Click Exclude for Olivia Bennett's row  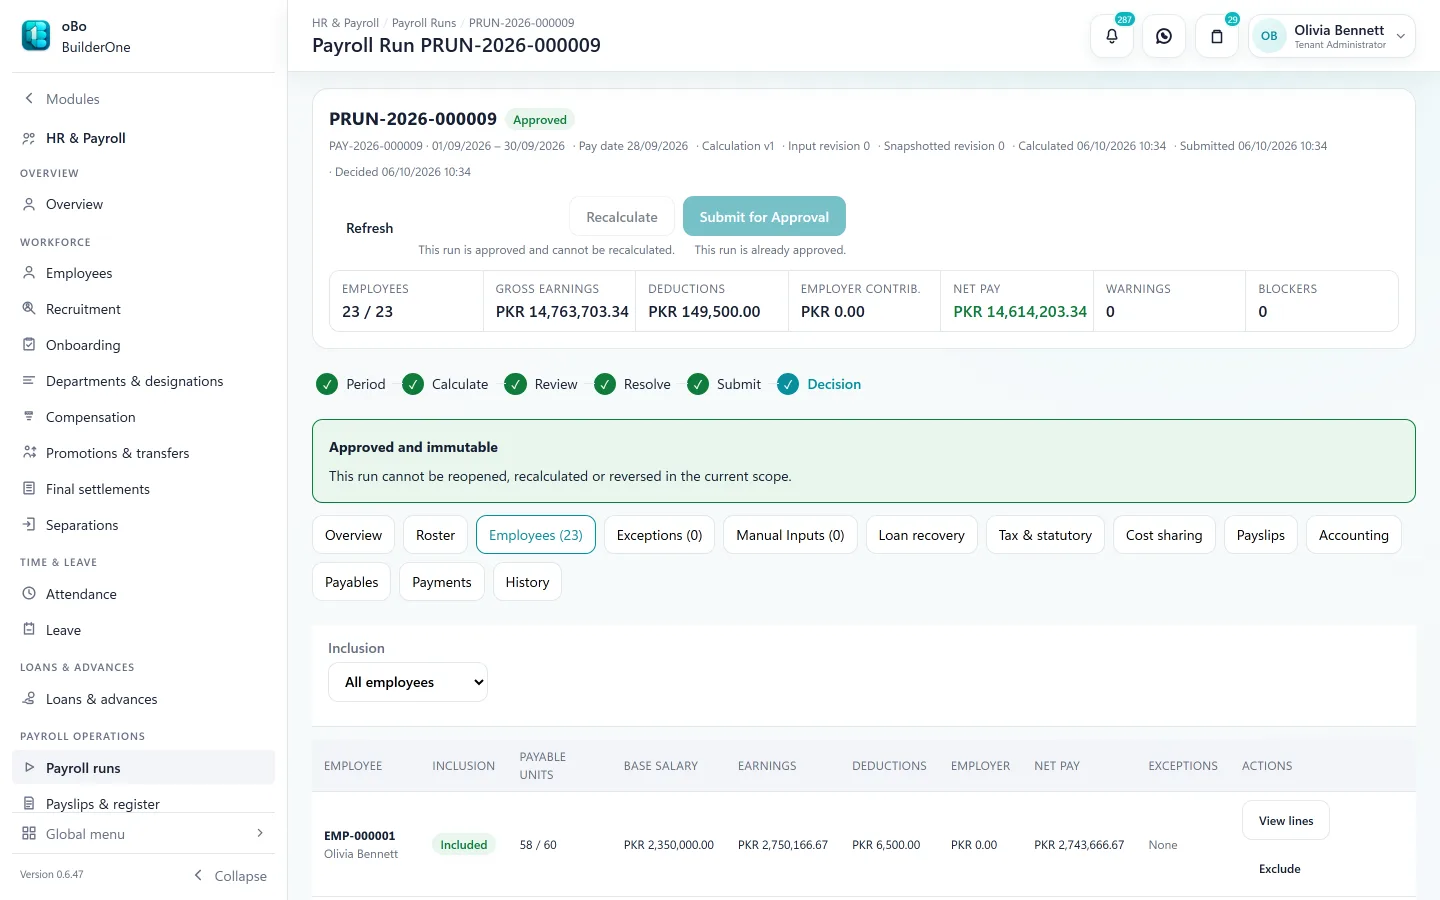pyautogui.click(x=1280, y=869)
